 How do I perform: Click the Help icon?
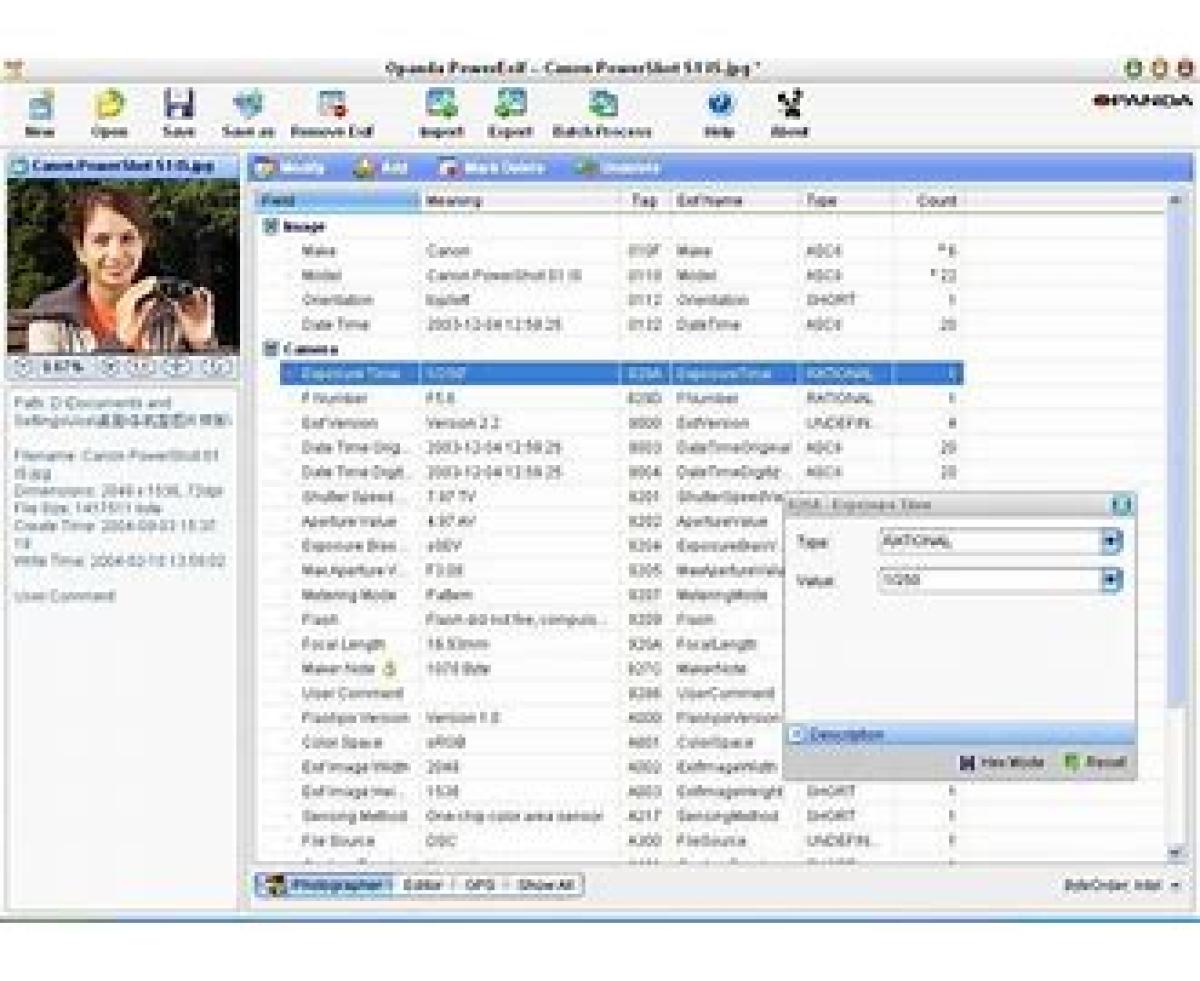click(x=719, y=104)
